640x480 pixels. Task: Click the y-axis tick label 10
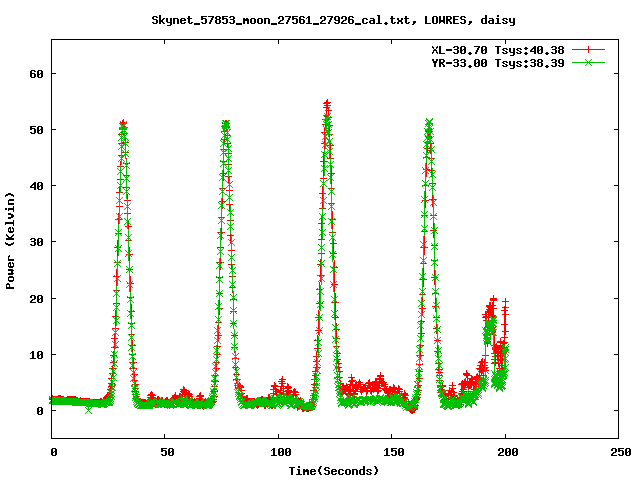[36, 355]
